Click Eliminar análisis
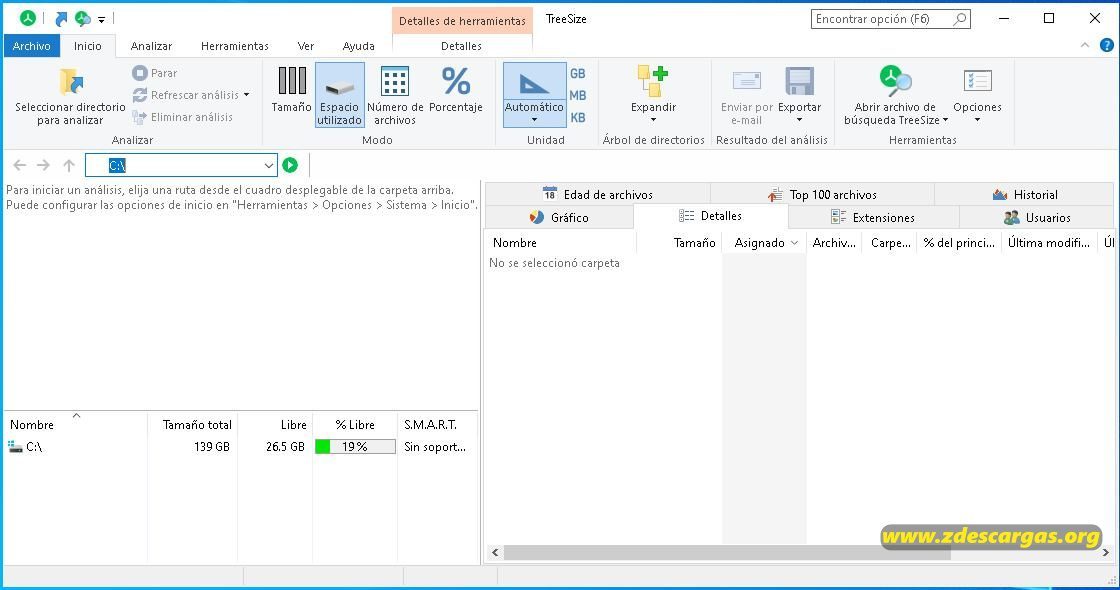 (x=183, y=117)
